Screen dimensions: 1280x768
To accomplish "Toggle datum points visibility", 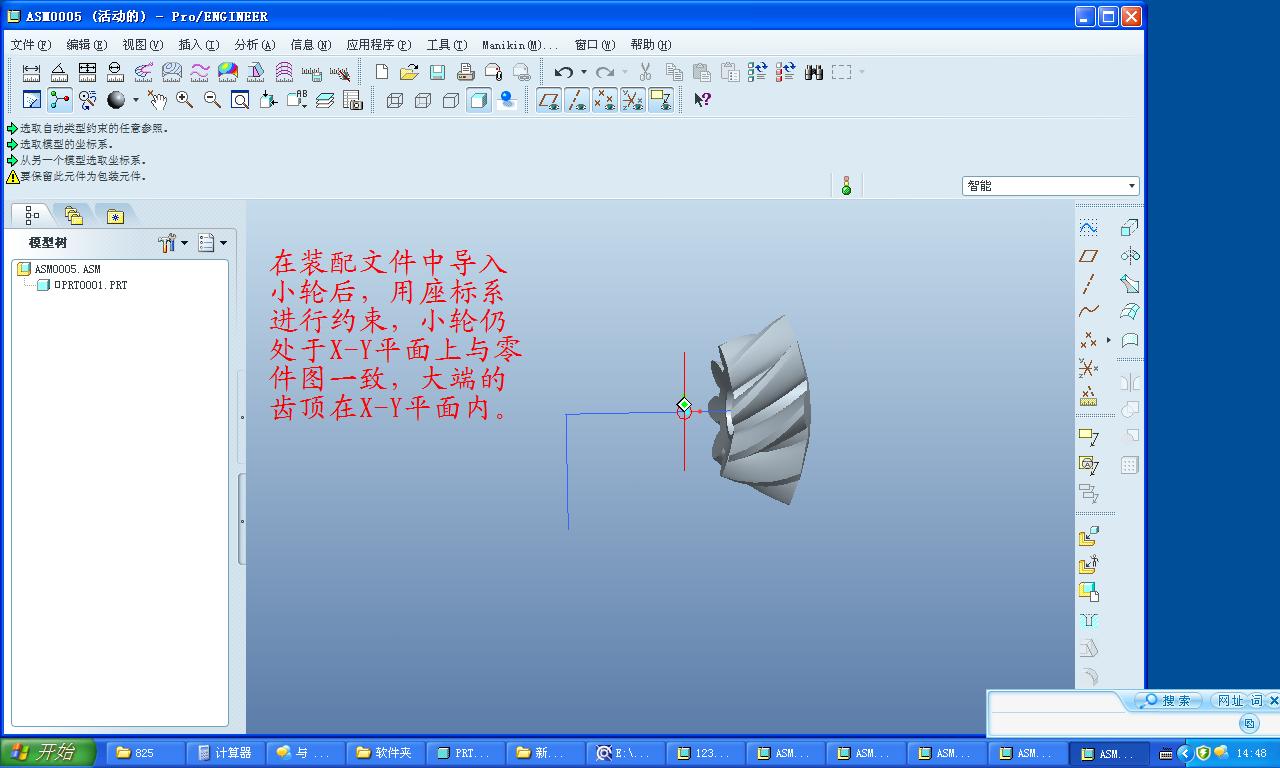I will 604,100.
